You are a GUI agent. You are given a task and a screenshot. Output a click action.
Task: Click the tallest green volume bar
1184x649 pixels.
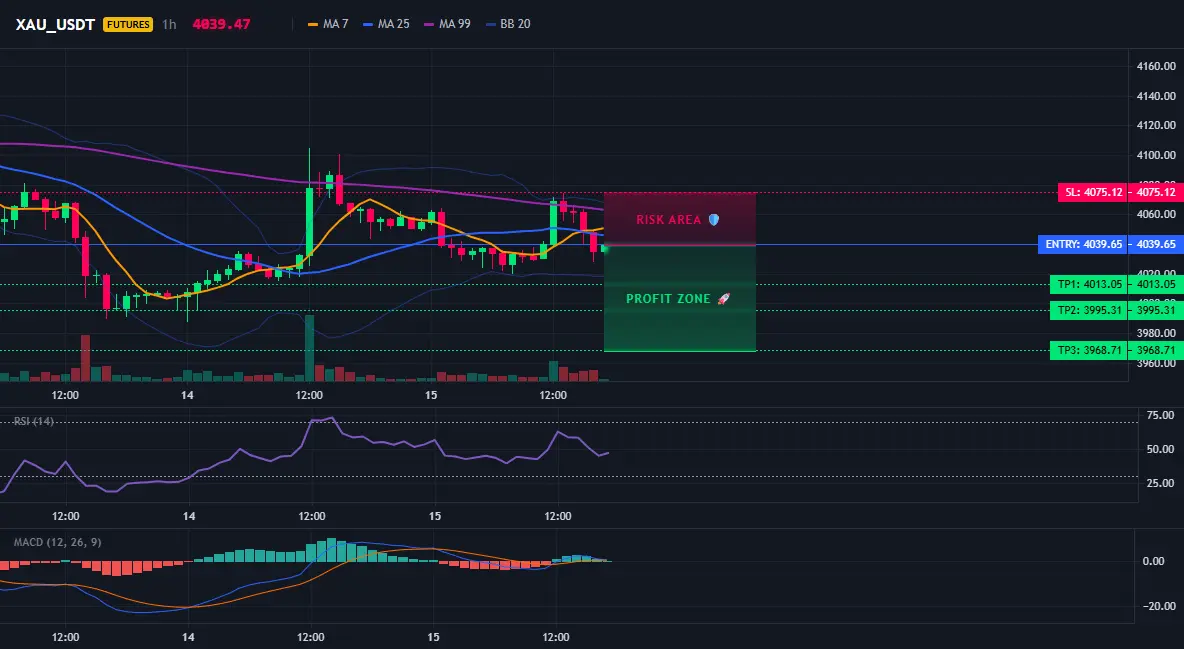click(310, 348)
